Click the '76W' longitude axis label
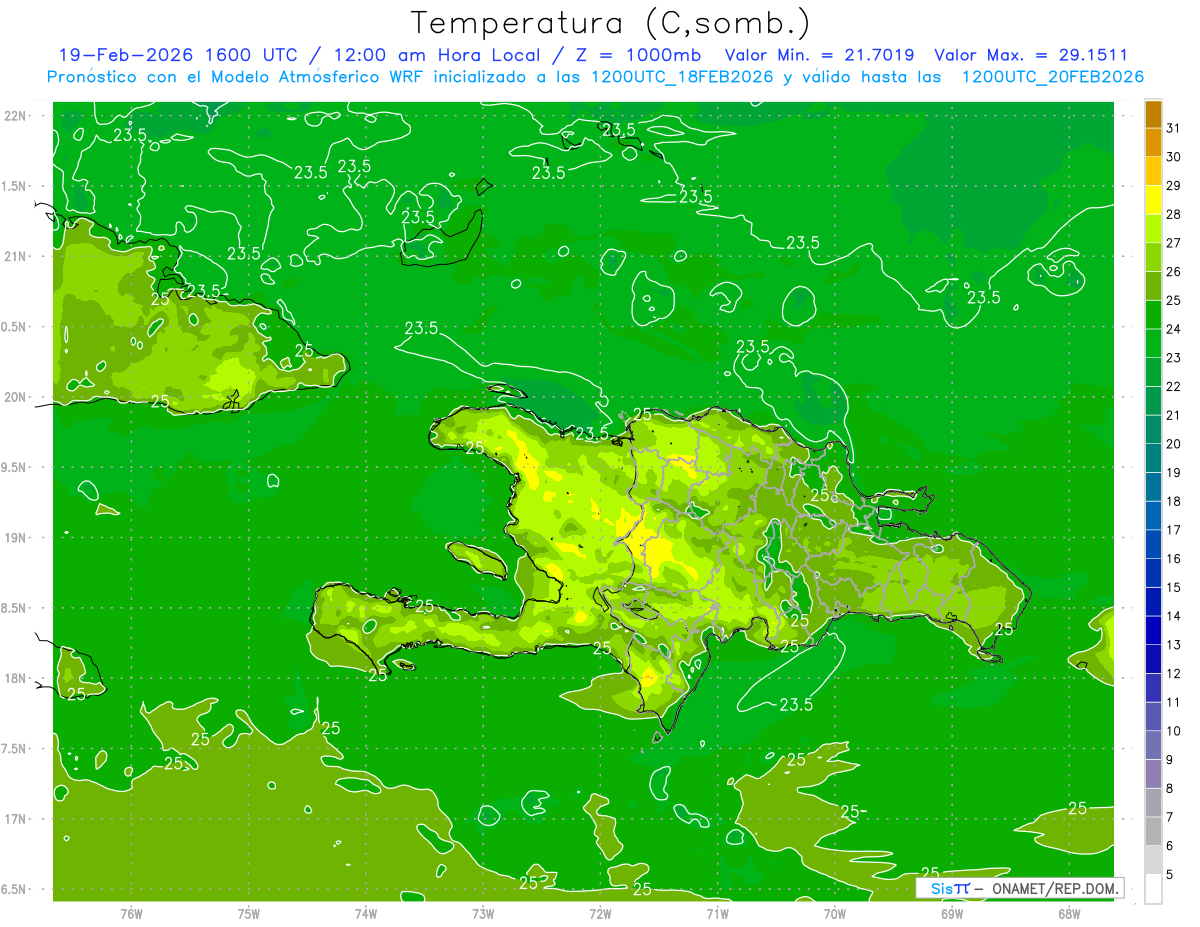1200x927 pixels. (131, 913)
